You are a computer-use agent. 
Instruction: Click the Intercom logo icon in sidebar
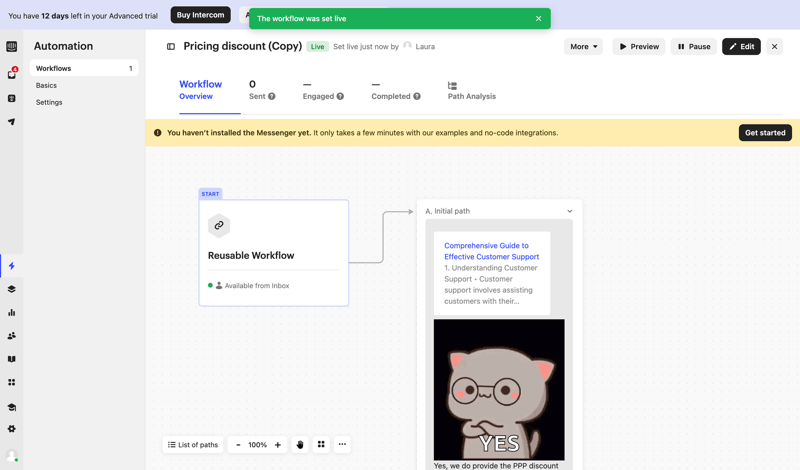tap(12, 46)
